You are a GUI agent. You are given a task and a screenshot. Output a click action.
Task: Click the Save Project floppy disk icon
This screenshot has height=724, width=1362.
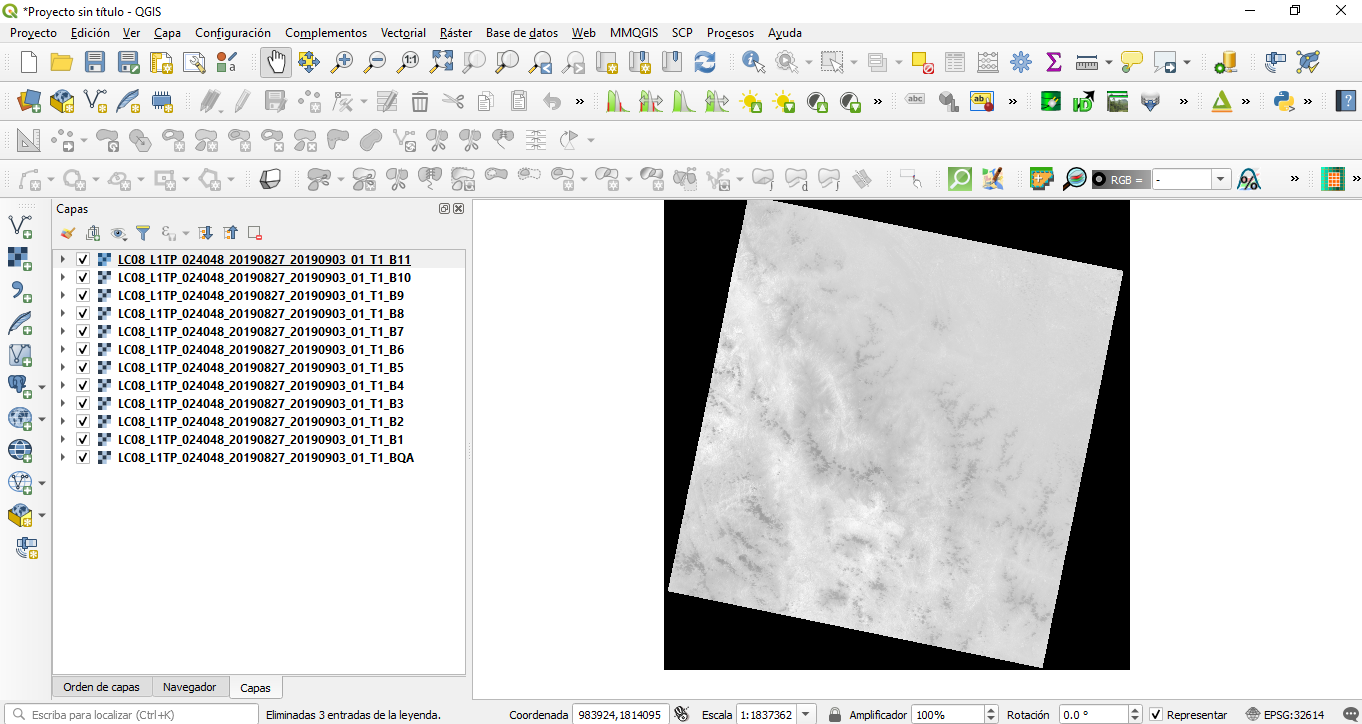click(95, 62)
